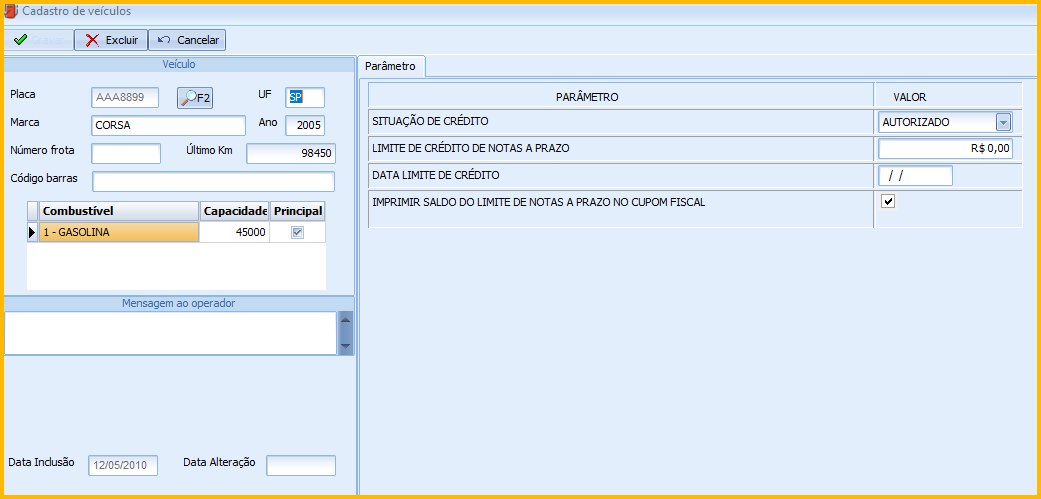1041x499 pixels.
Task: Click the Ano field showing 2005
Action: pos(305,125)
